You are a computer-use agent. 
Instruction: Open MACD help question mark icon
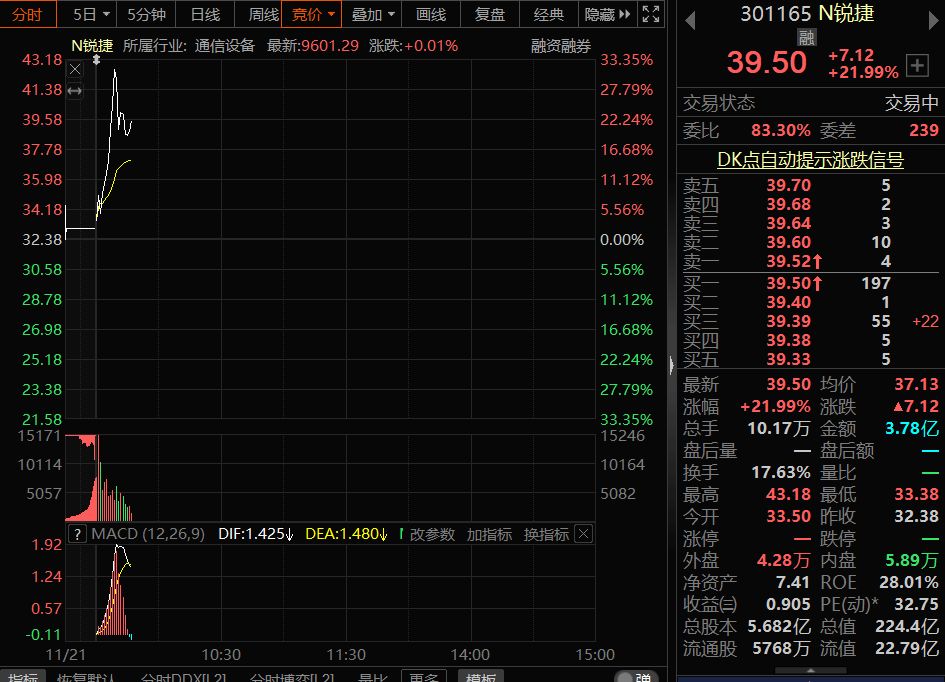click(77, 534)
